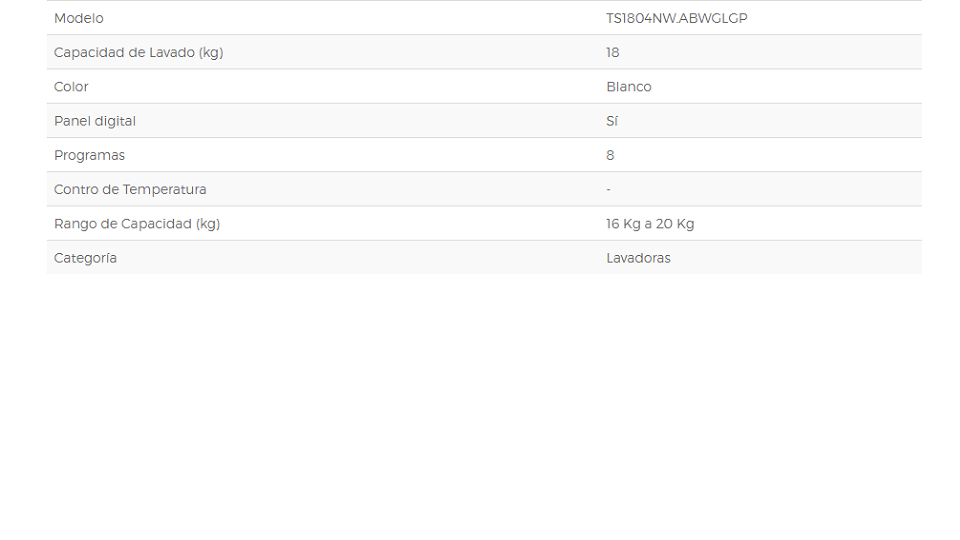
Task: Select the Panel digital label
Action: [95, 121]
